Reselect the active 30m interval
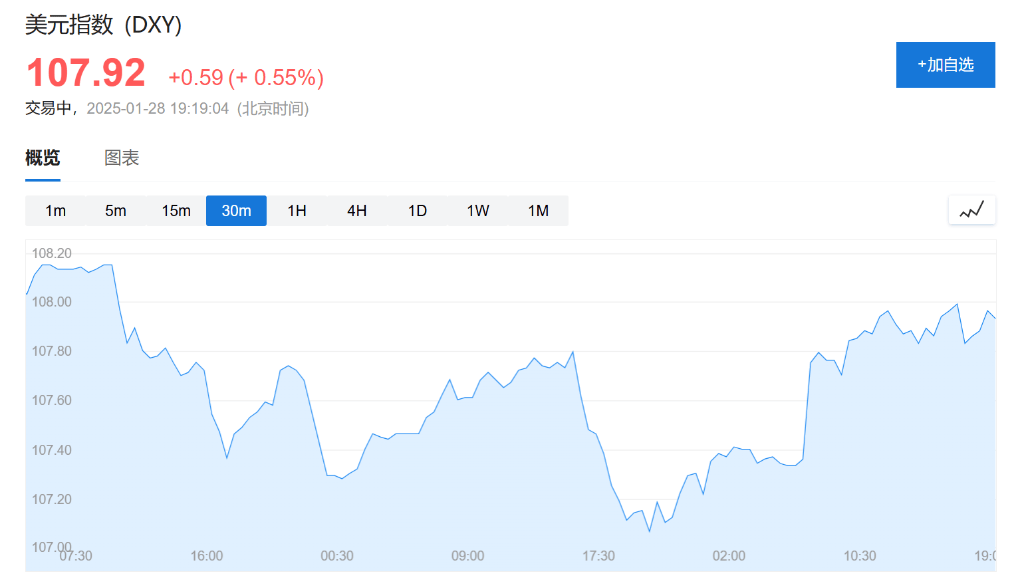Viewport: 1024px width, 581px height. pyautogui.click(x=236, y=210)
